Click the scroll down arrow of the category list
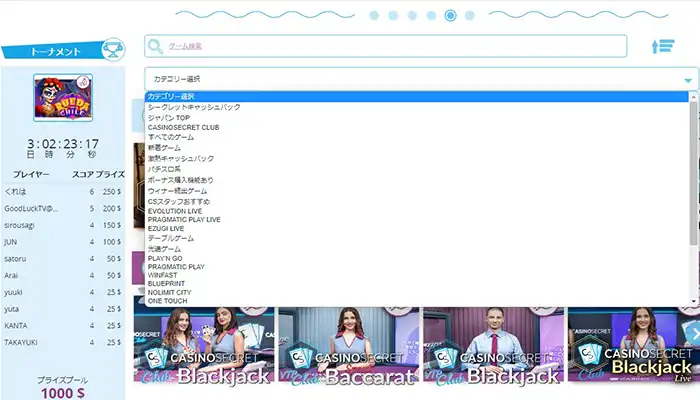Viewport: 700px width, 400px height. (x=693, y=301)
